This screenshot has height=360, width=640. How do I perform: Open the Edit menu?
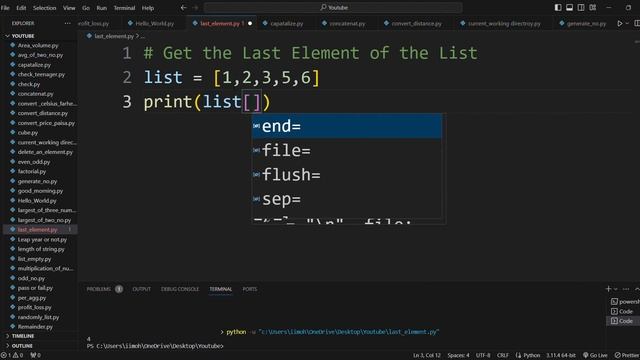[x=21, y=8]
